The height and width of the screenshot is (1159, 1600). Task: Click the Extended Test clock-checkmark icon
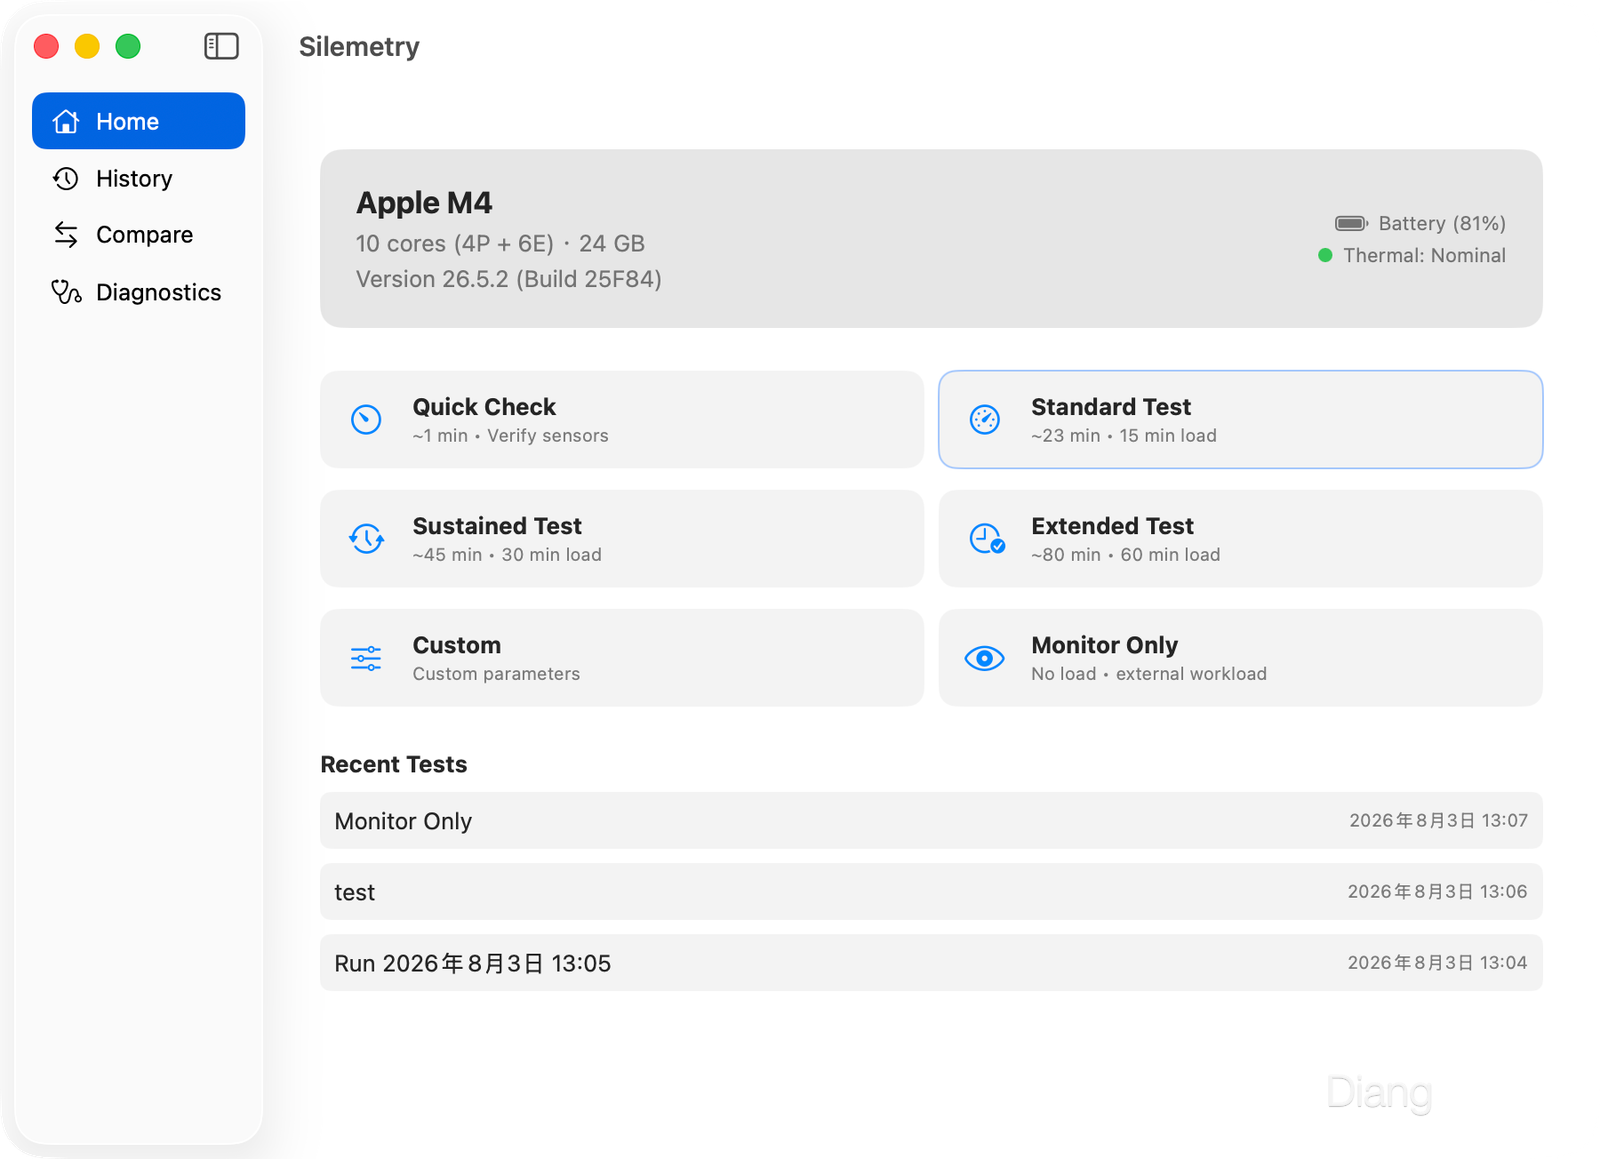pos(987,538)
